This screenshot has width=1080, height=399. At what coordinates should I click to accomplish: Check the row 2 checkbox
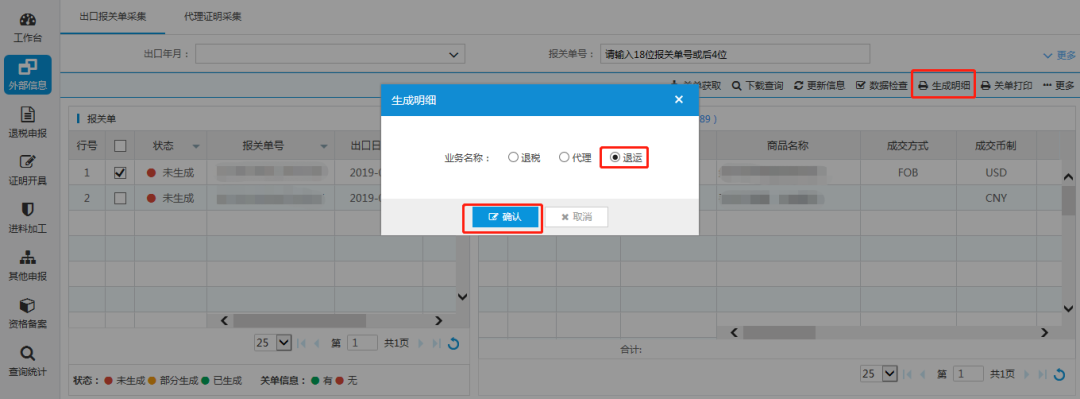coord(120,198)
